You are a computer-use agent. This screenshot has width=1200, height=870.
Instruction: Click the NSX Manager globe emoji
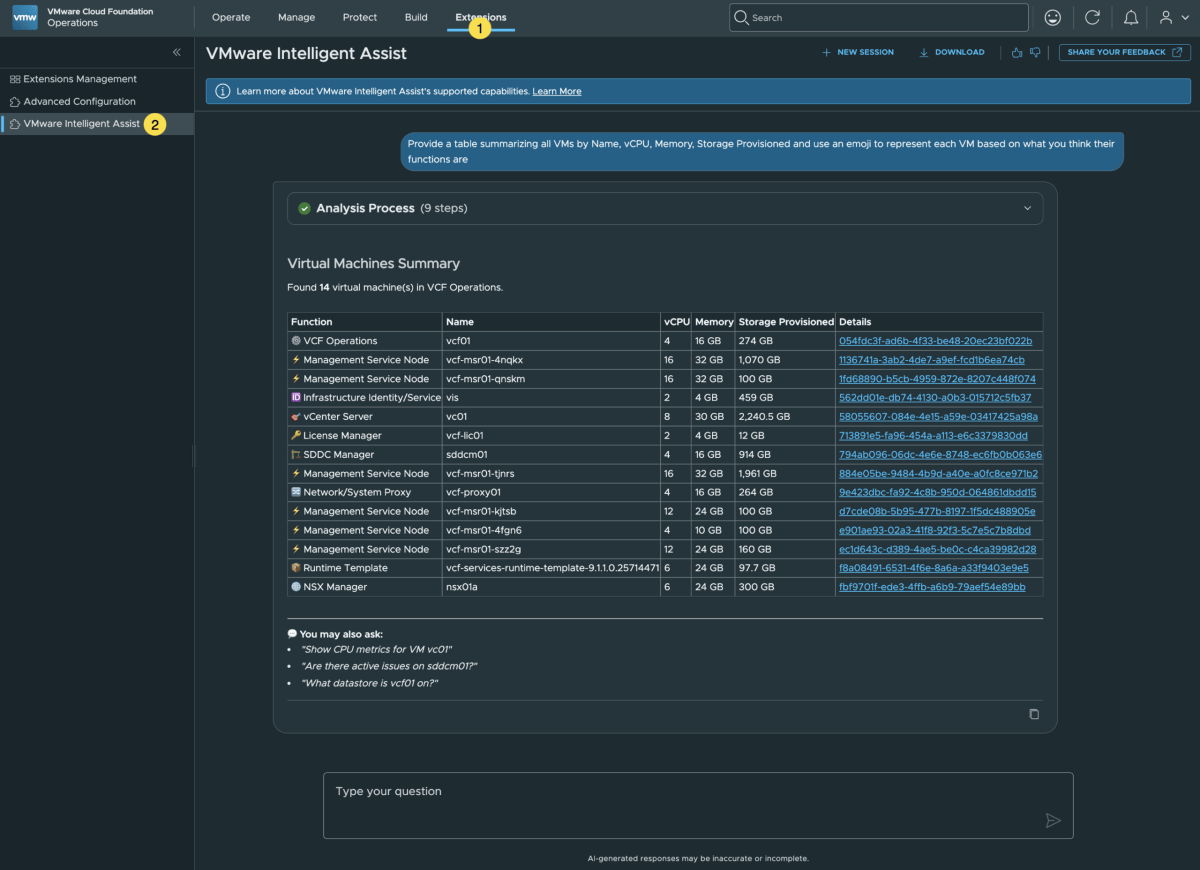pos(296,587)
